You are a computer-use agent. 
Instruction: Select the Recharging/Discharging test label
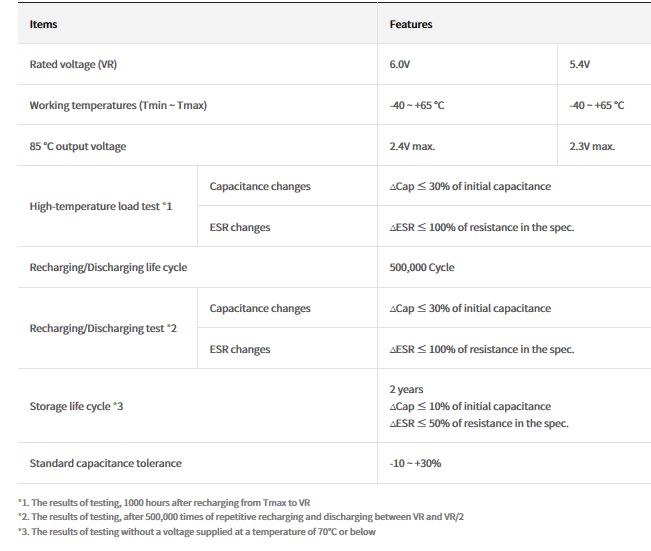click(x=103, y=328)
